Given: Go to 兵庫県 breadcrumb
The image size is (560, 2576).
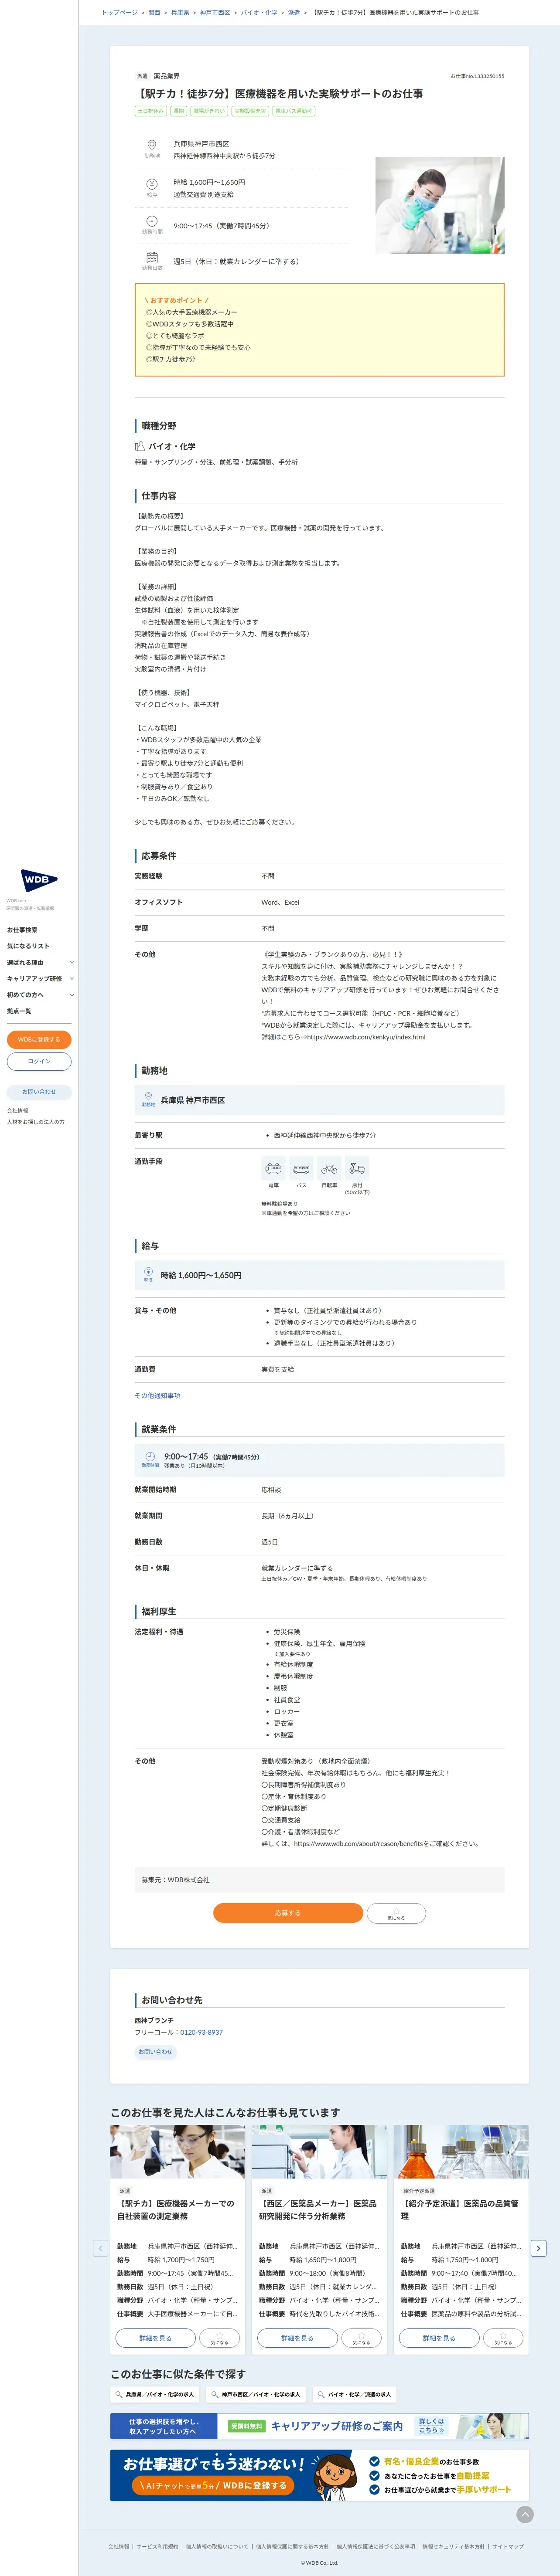Looking at the screenshot, I should [180, 13].
